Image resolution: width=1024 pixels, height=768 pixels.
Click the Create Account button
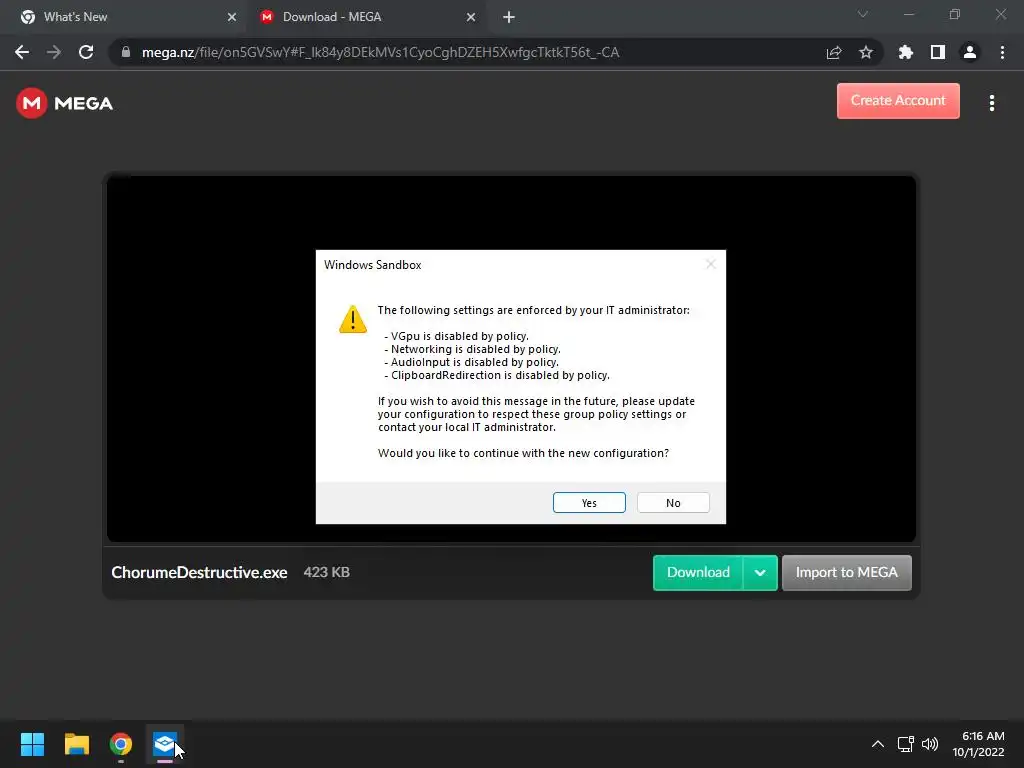tap(898, 101)
